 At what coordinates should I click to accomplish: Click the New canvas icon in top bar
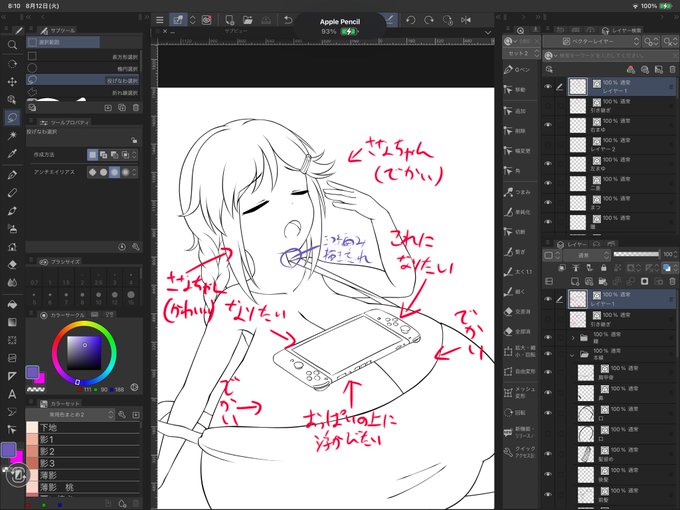click(x=229, y=20)
